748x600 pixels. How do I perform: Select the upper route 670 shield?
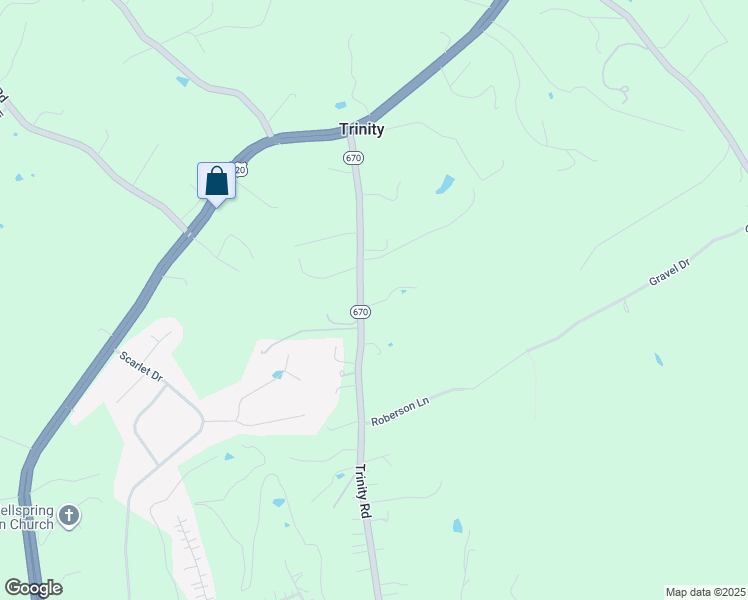click(353, 157)
